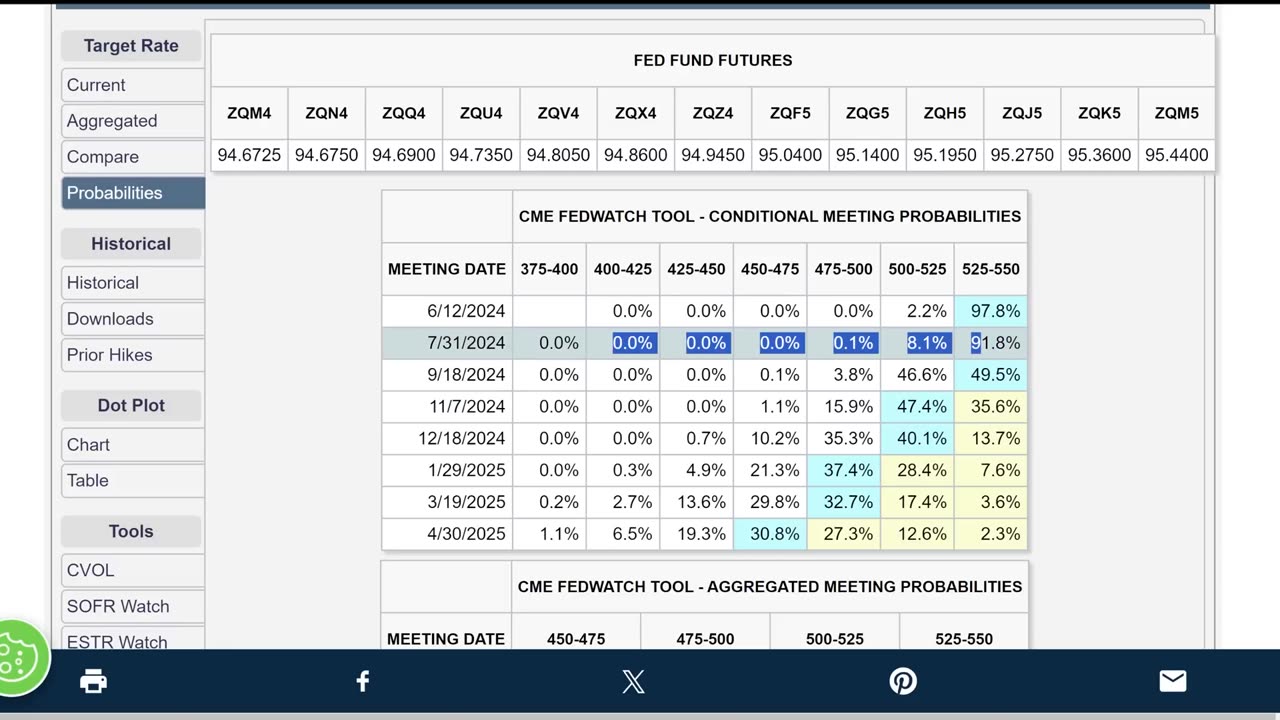Click the ZQZ4 futures column header
This screenshot has width=1280, height=720.
pyautogui.click(x=713, y=113)
